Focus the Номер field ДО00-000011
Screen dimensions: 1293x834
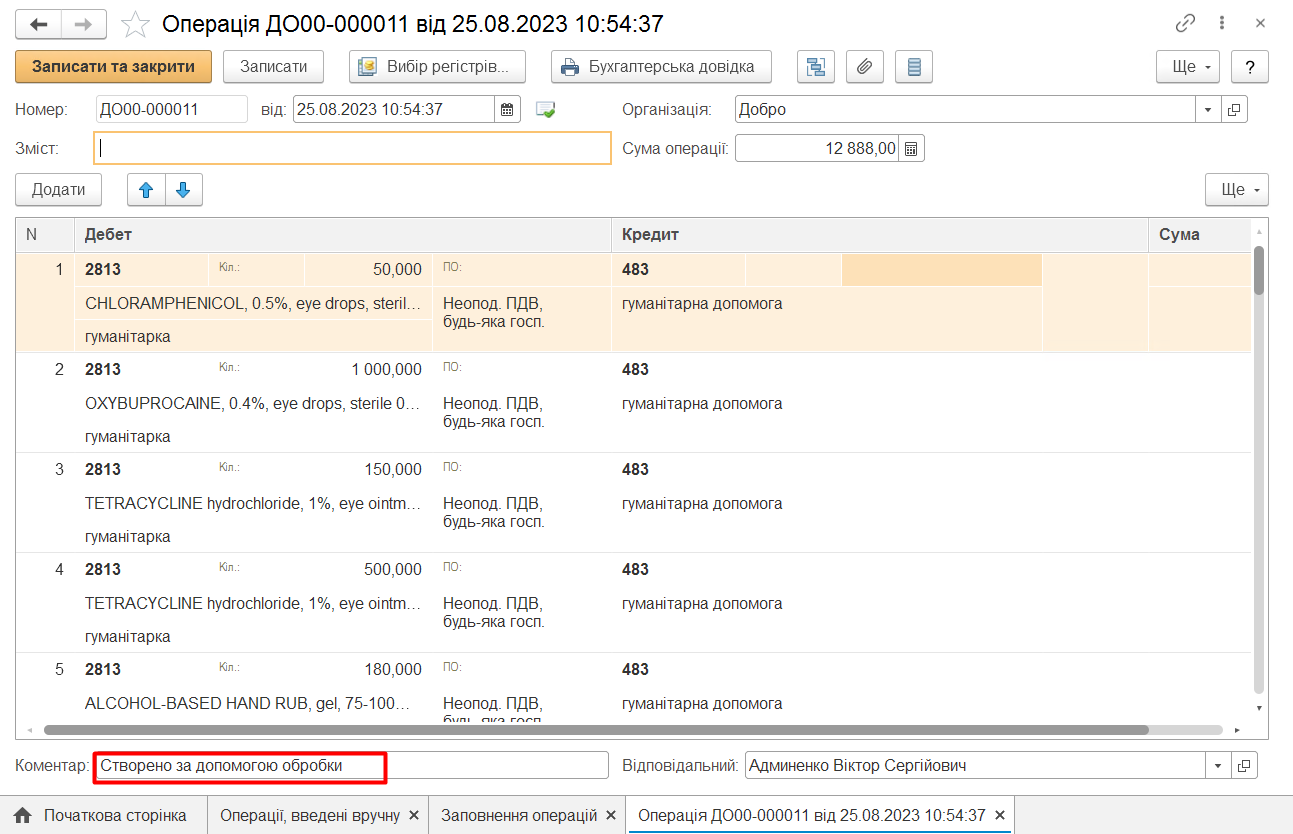tap(171, 110)
